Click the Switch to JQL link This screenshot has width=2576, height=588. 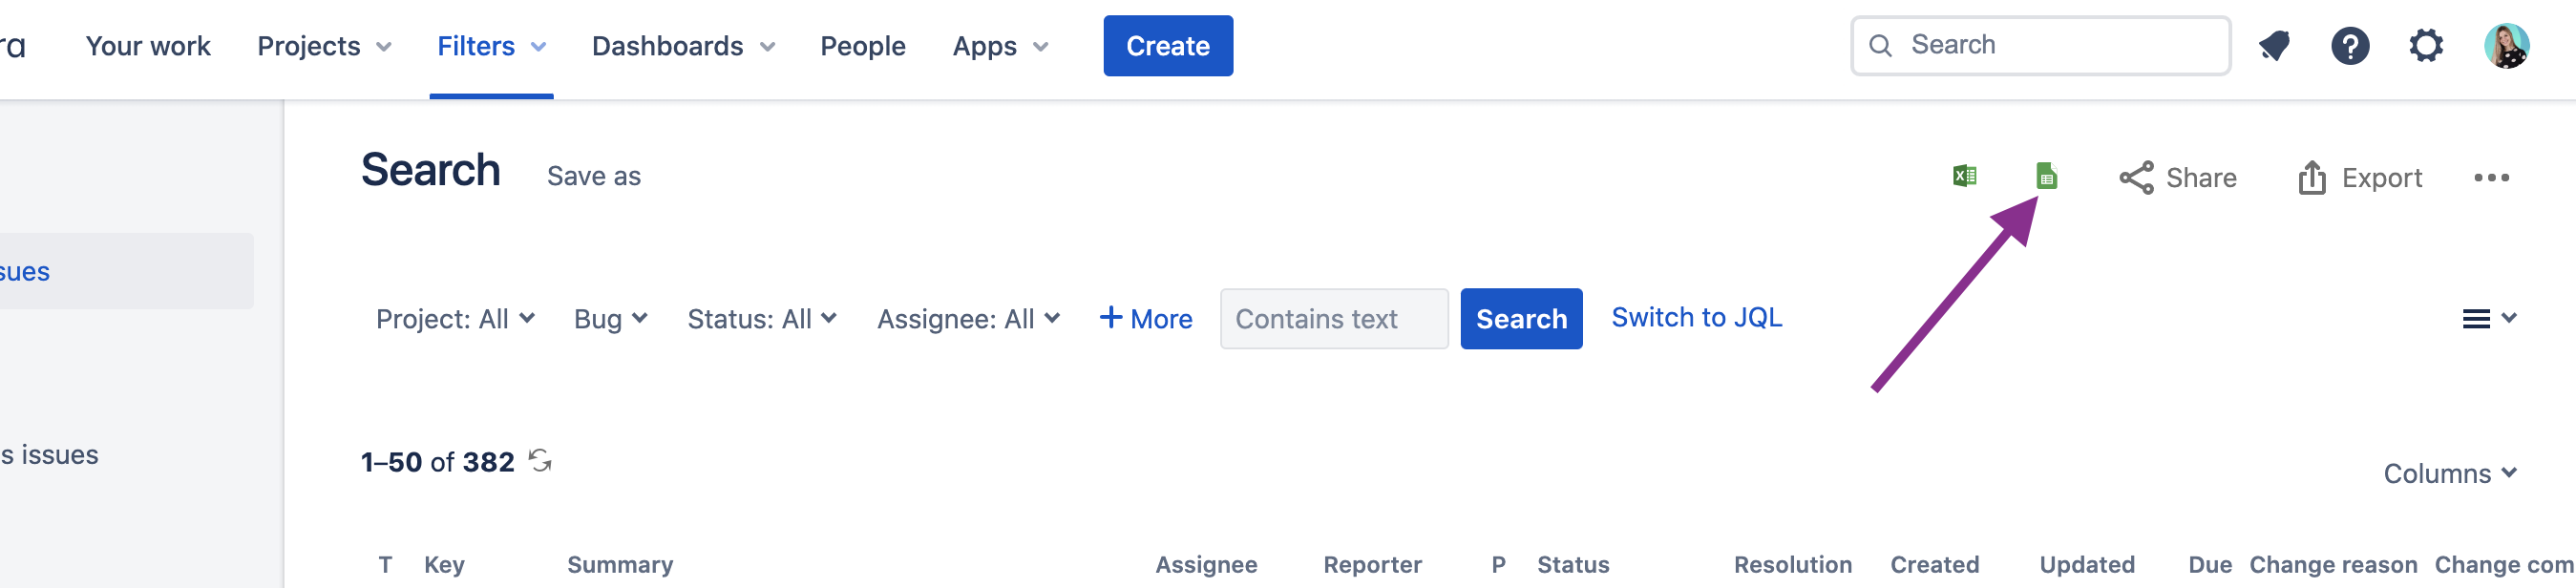[1696, 317]
